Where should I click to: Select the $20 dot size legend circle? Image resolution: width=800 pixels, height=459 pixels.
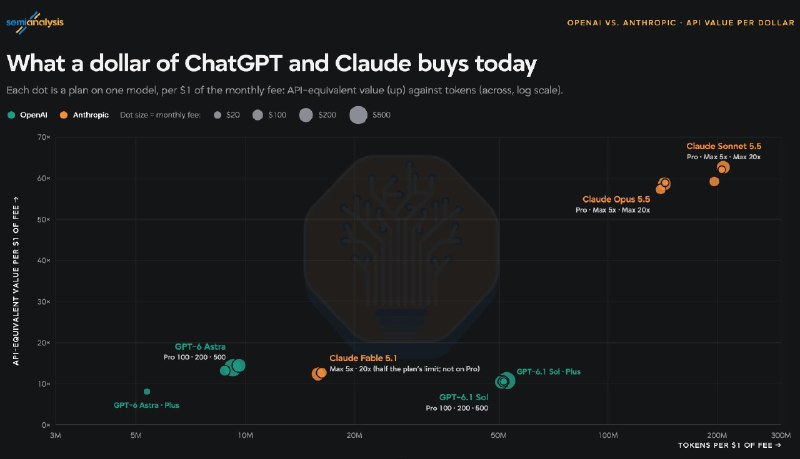coord(217,115)
